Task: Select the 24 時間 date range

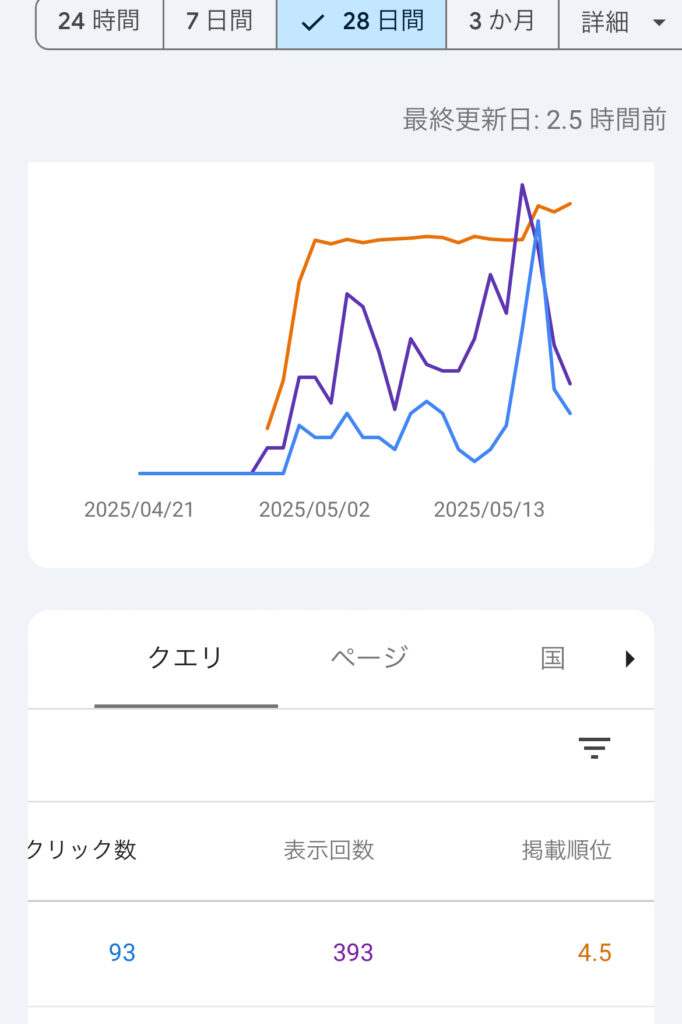Action: 99,22
